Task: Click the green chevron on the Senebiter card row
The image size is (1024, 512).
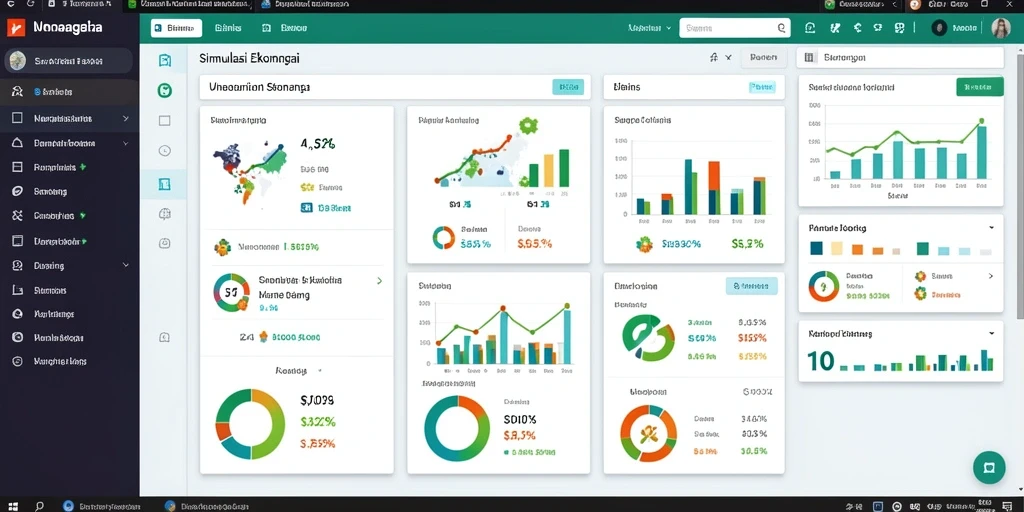Action: (x=379, y=281)
